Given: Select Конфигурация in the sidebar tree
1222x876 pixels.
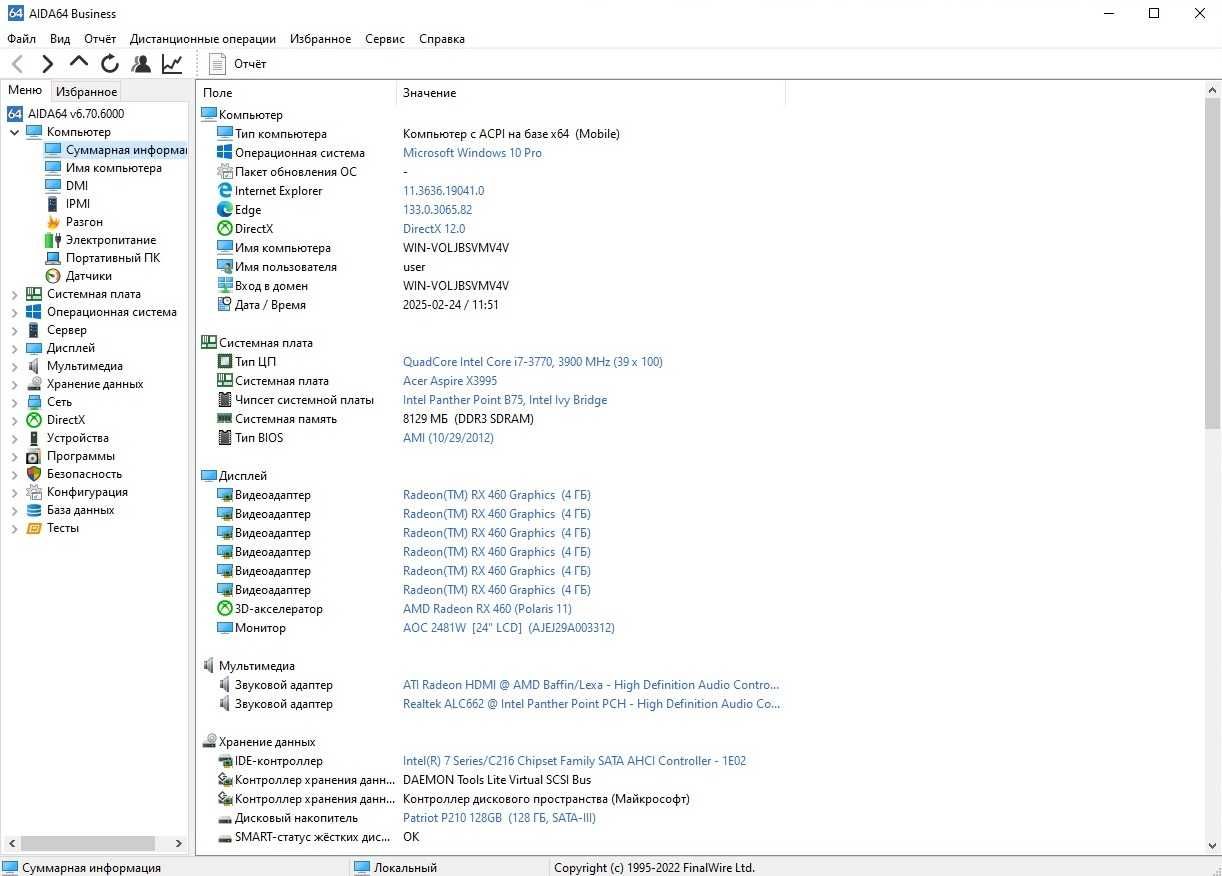Looking at the screenshot, I should tap(87, 492).
